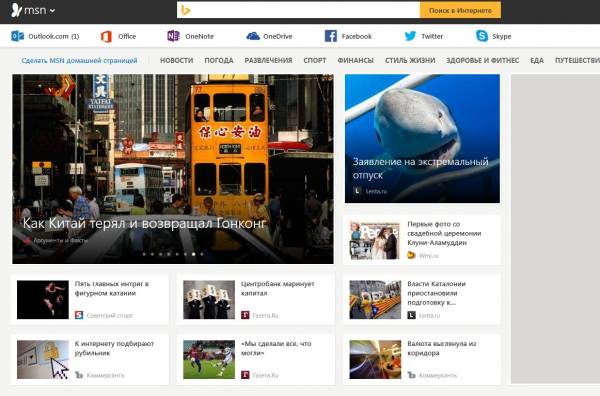Open the OneNote icon
Viewport: 600px width, 396px height.
[x=173, y=36]
